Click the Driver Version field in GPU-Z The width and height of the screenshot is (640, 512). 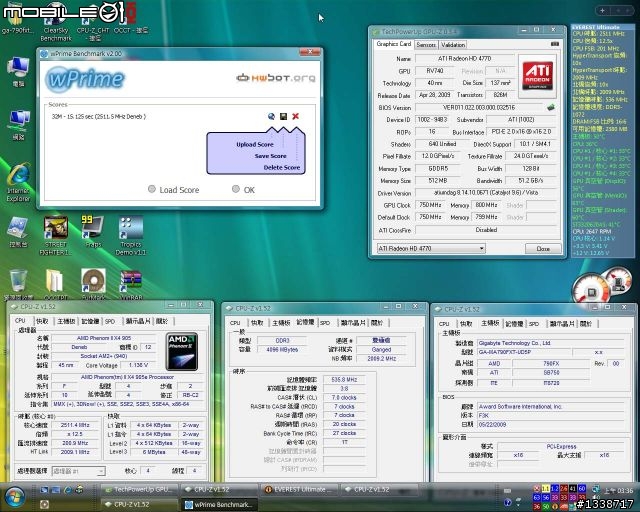486,192
